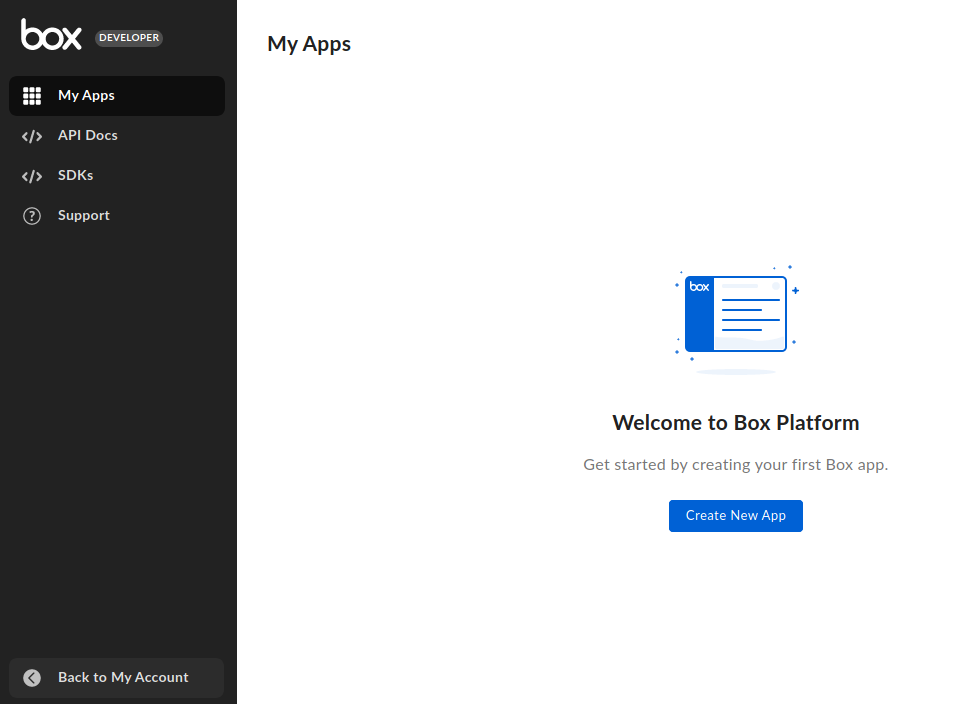Navigate to the Support page
Screen dimensions: 960x704
coord(83,215)
